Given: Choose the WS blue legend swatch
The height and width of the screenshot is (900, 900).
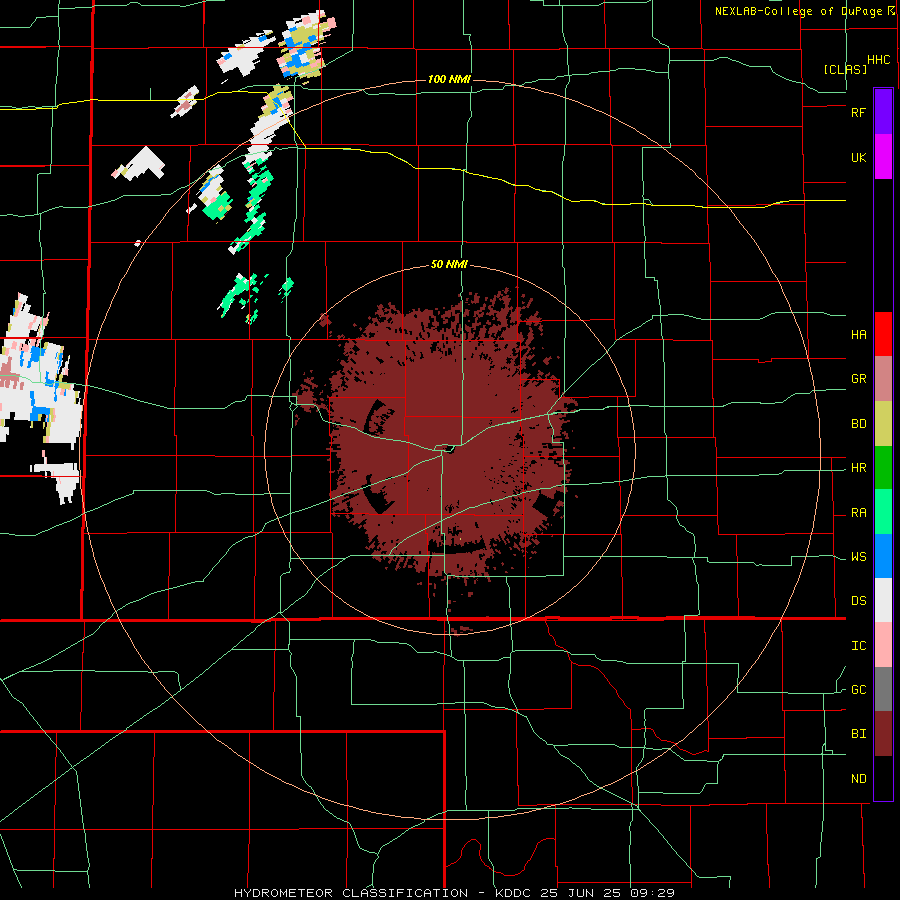Looking at the screenshot, I should [x=883, y=556].
